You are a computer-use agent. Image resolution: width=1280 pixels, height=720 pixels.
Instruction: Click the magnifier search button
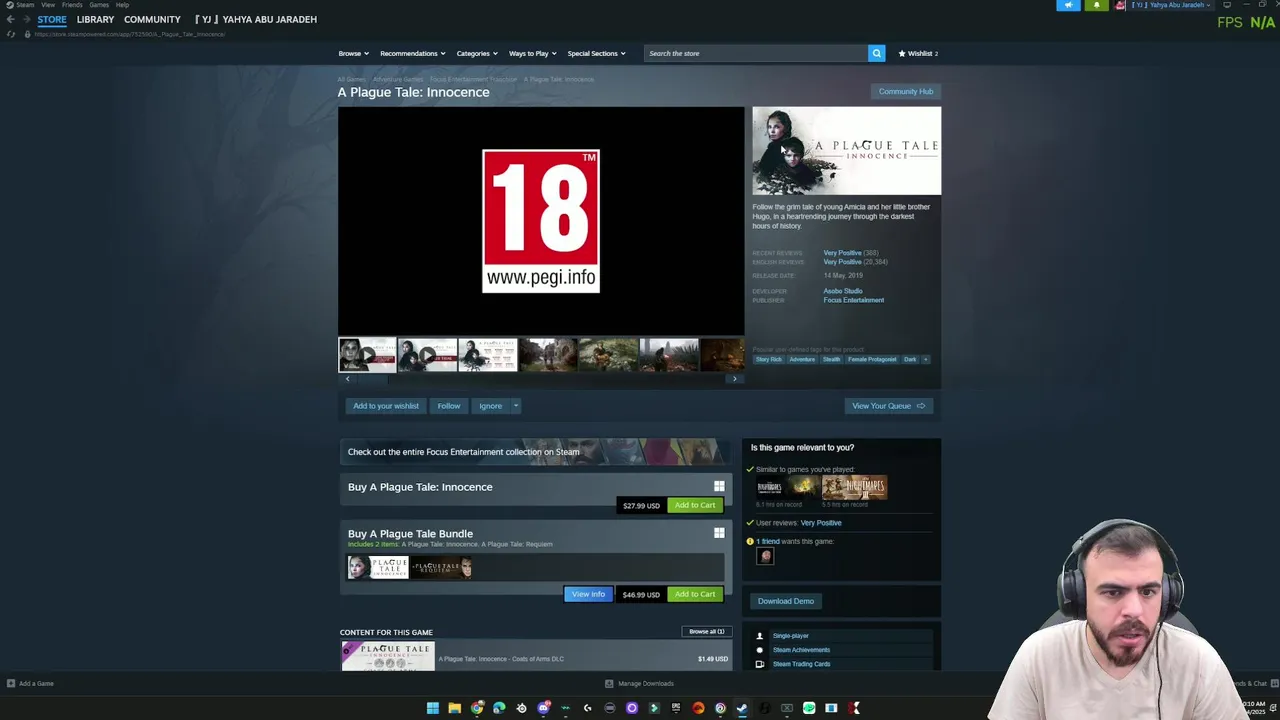876,53
